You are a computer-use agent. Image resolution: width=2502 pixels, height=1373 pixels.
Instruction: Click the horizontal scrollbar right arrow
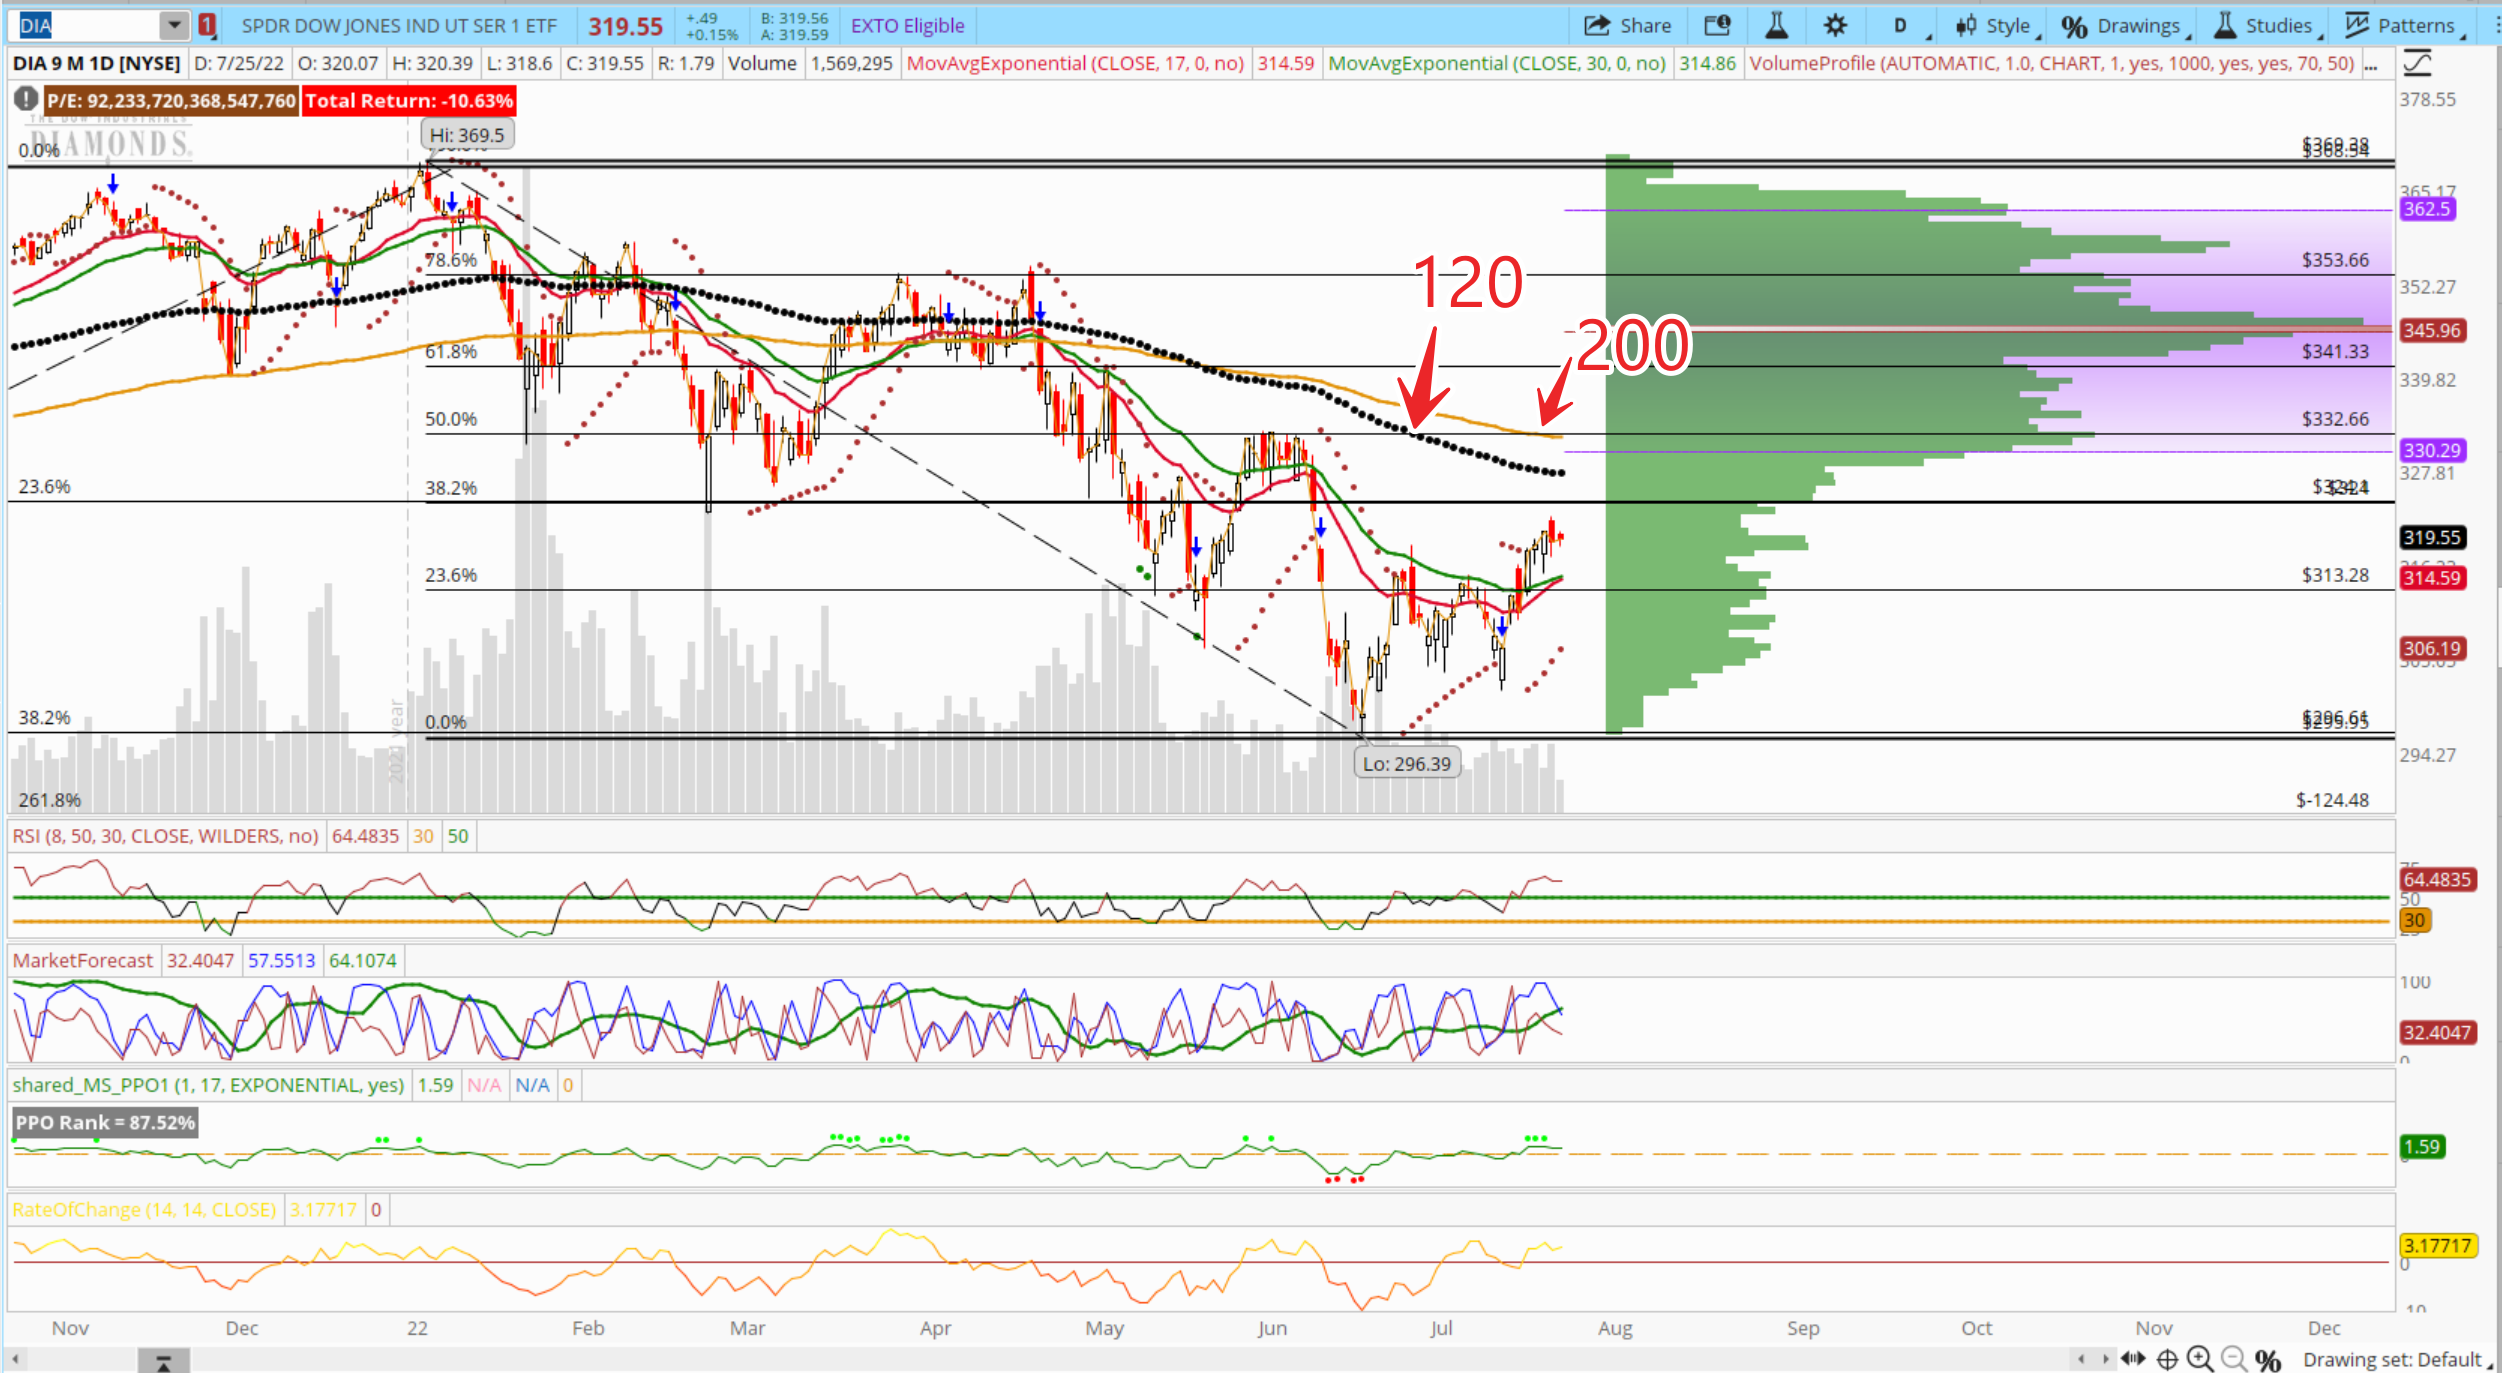[x=2105, y=1359]
